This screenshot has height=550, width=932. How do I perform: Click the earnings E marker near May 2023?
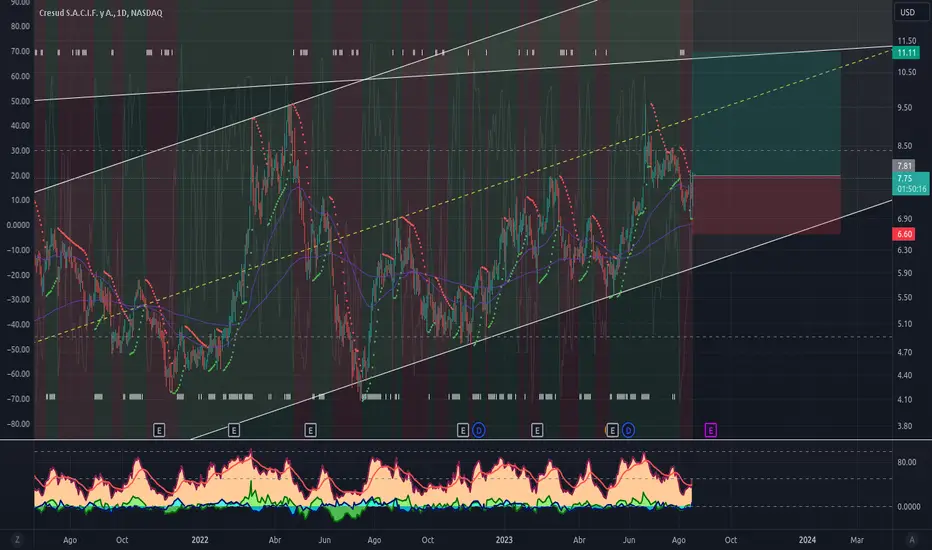(612, 430)
